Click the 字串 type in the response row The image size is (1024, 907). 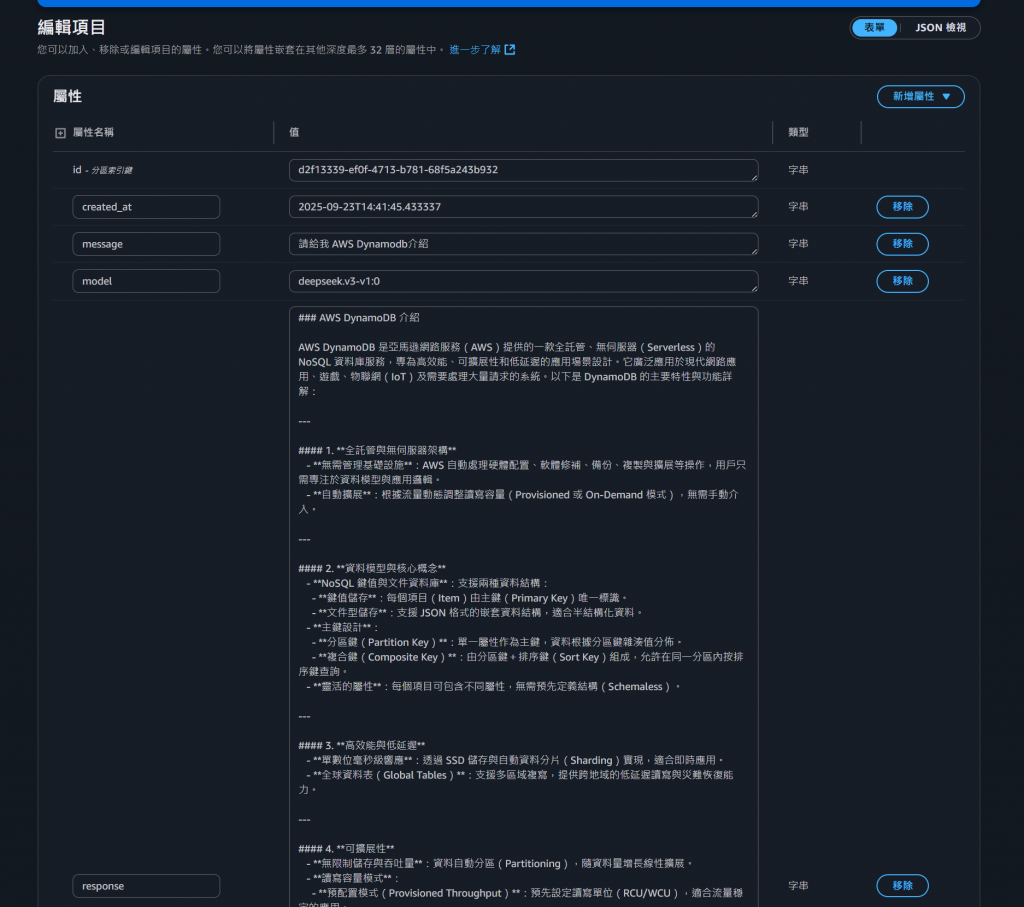(x=798, y=886)
